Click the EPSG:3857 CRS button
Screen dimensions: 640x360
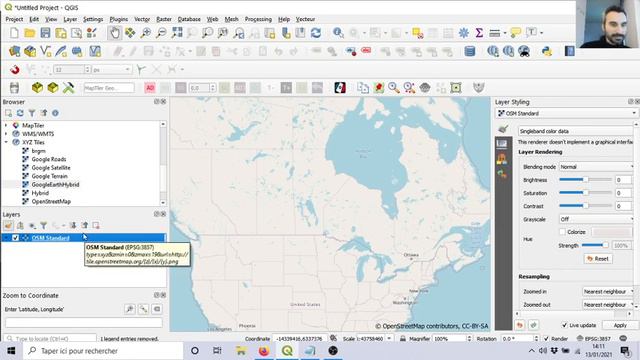593,339
